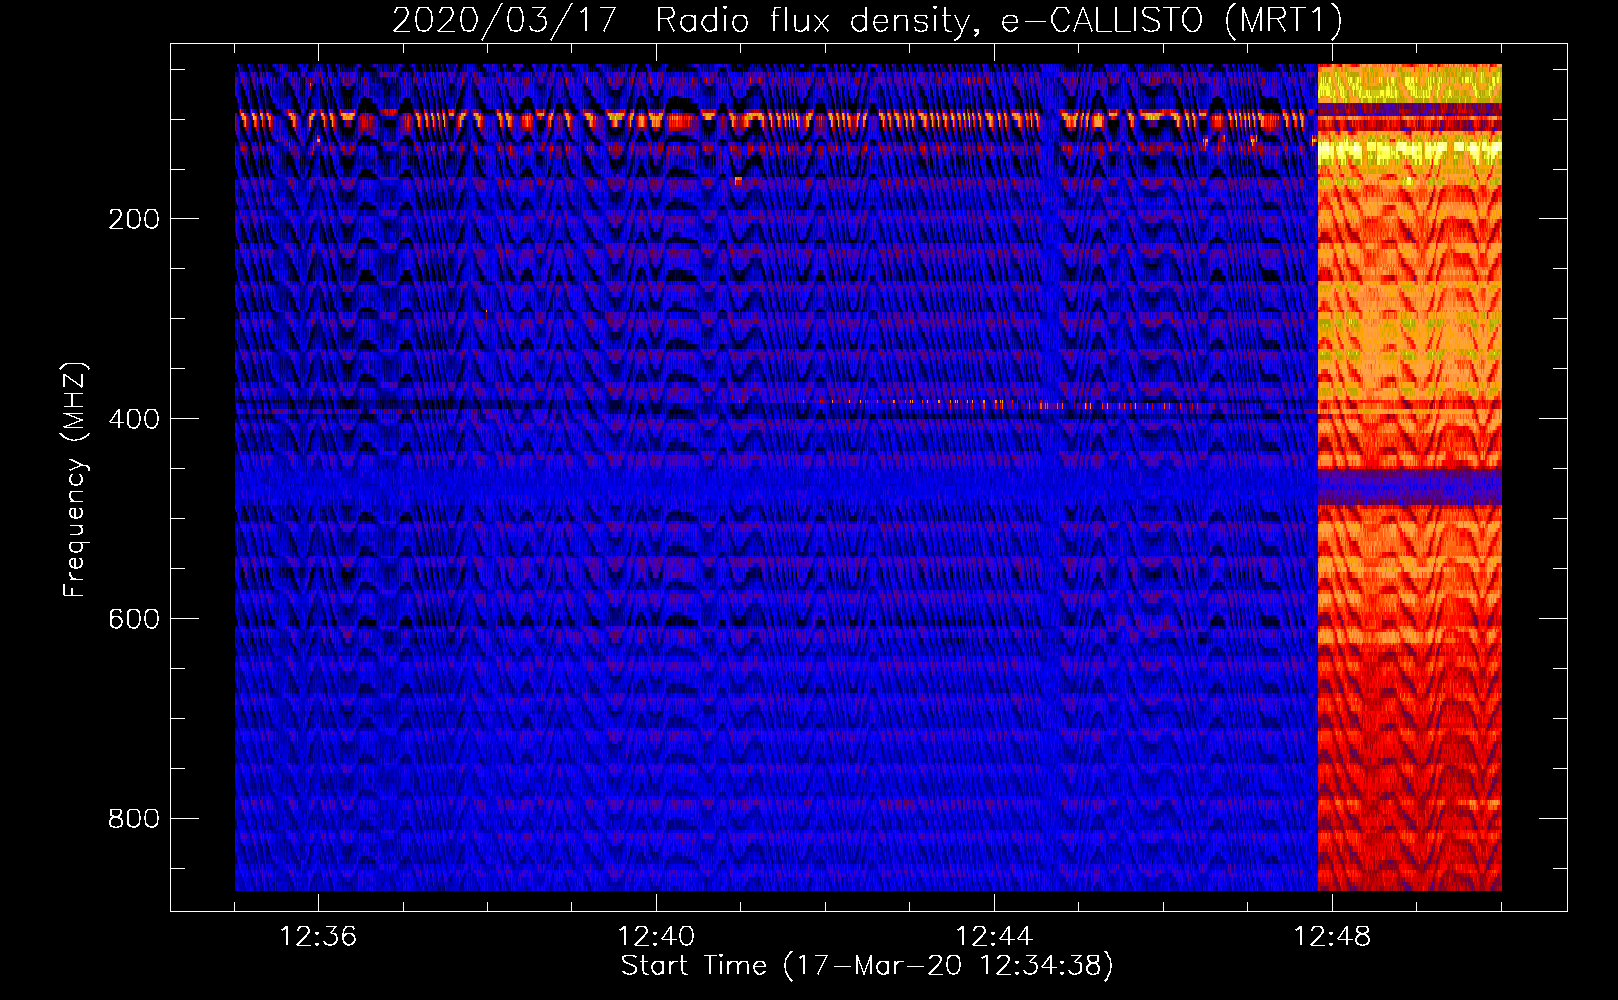The height and width of the screenshot is (1000, 1618).
Task: Click the 800 frequency tick label
Action: [134, 819]
